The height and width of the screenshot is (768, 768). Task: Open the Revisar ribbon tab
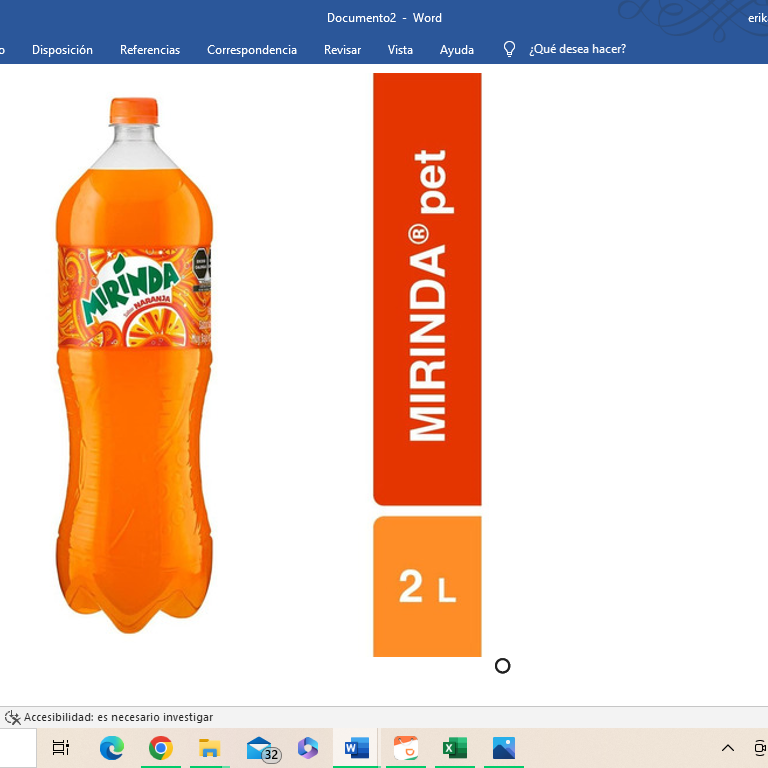(x=342, y=50)
